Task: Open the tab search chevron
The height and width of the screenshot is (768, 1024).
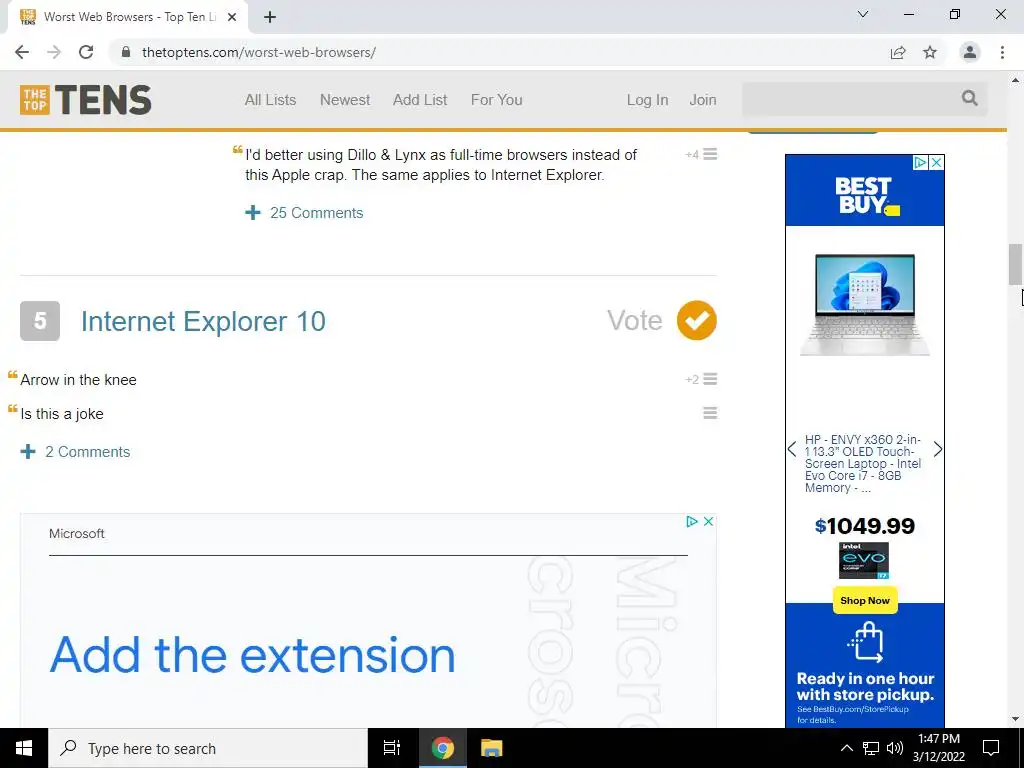Action: pyautogui.click(x=863, y=14)
